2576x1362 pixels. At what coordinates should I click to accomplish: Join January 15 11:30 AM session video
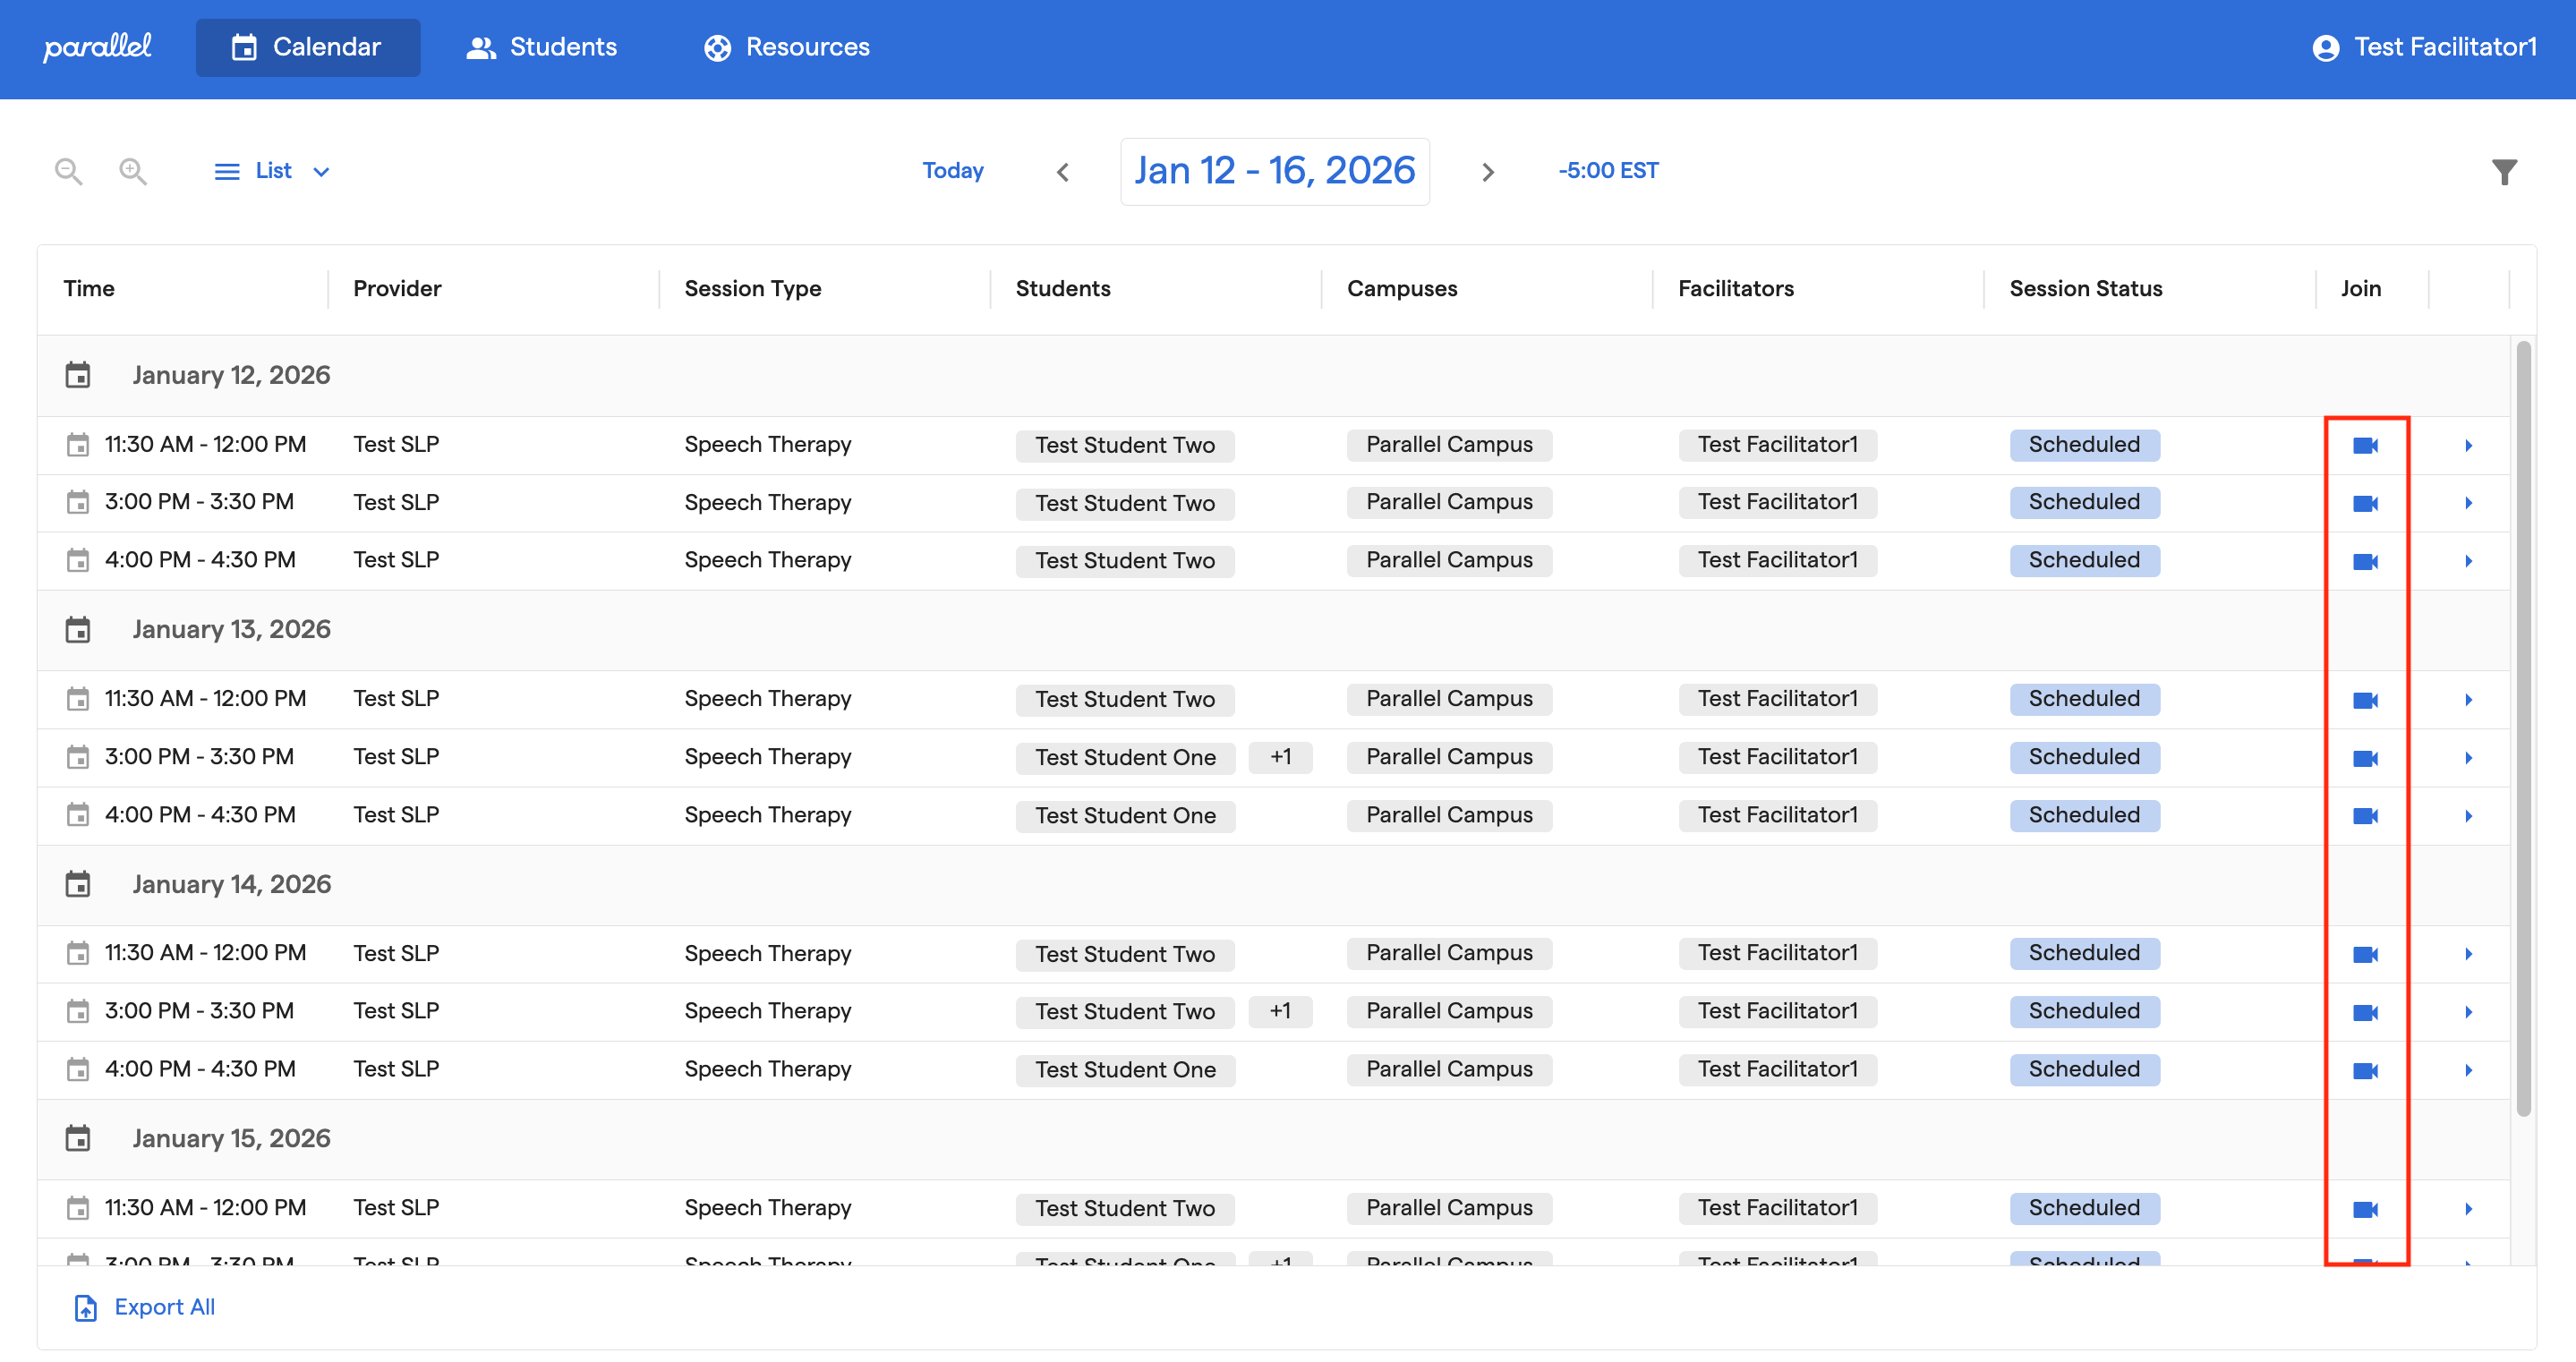click(x=2365, y=1209)
